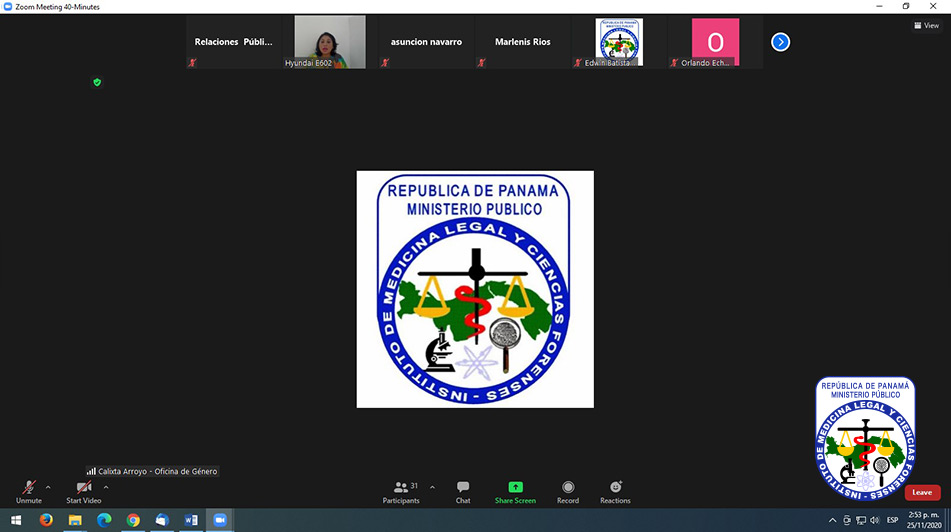951x532 pixels.
Task: Select Edwin Batista participant tile
Action: tap(619, 42)
